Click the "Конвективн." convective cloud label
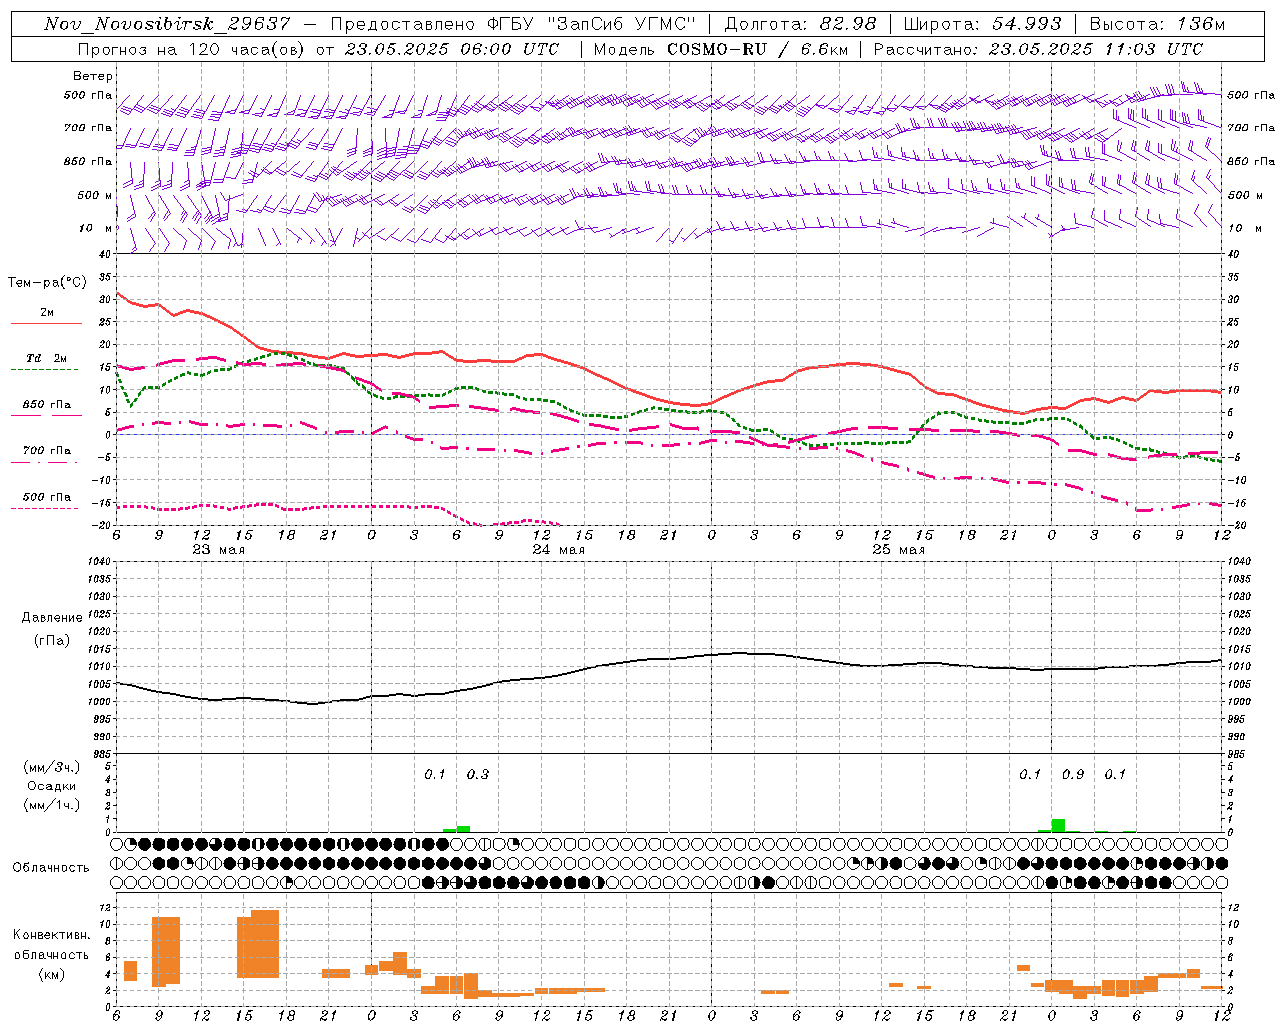1280x1024 pixels. pyautogui.click(x=52, y=934)
